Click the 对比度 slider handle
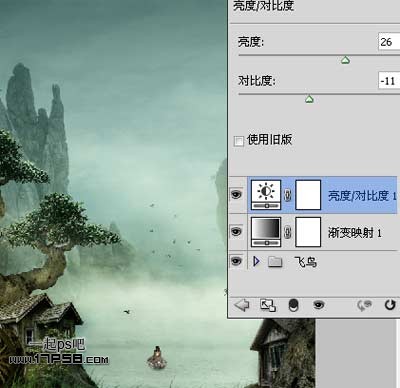 pos(309,99)
